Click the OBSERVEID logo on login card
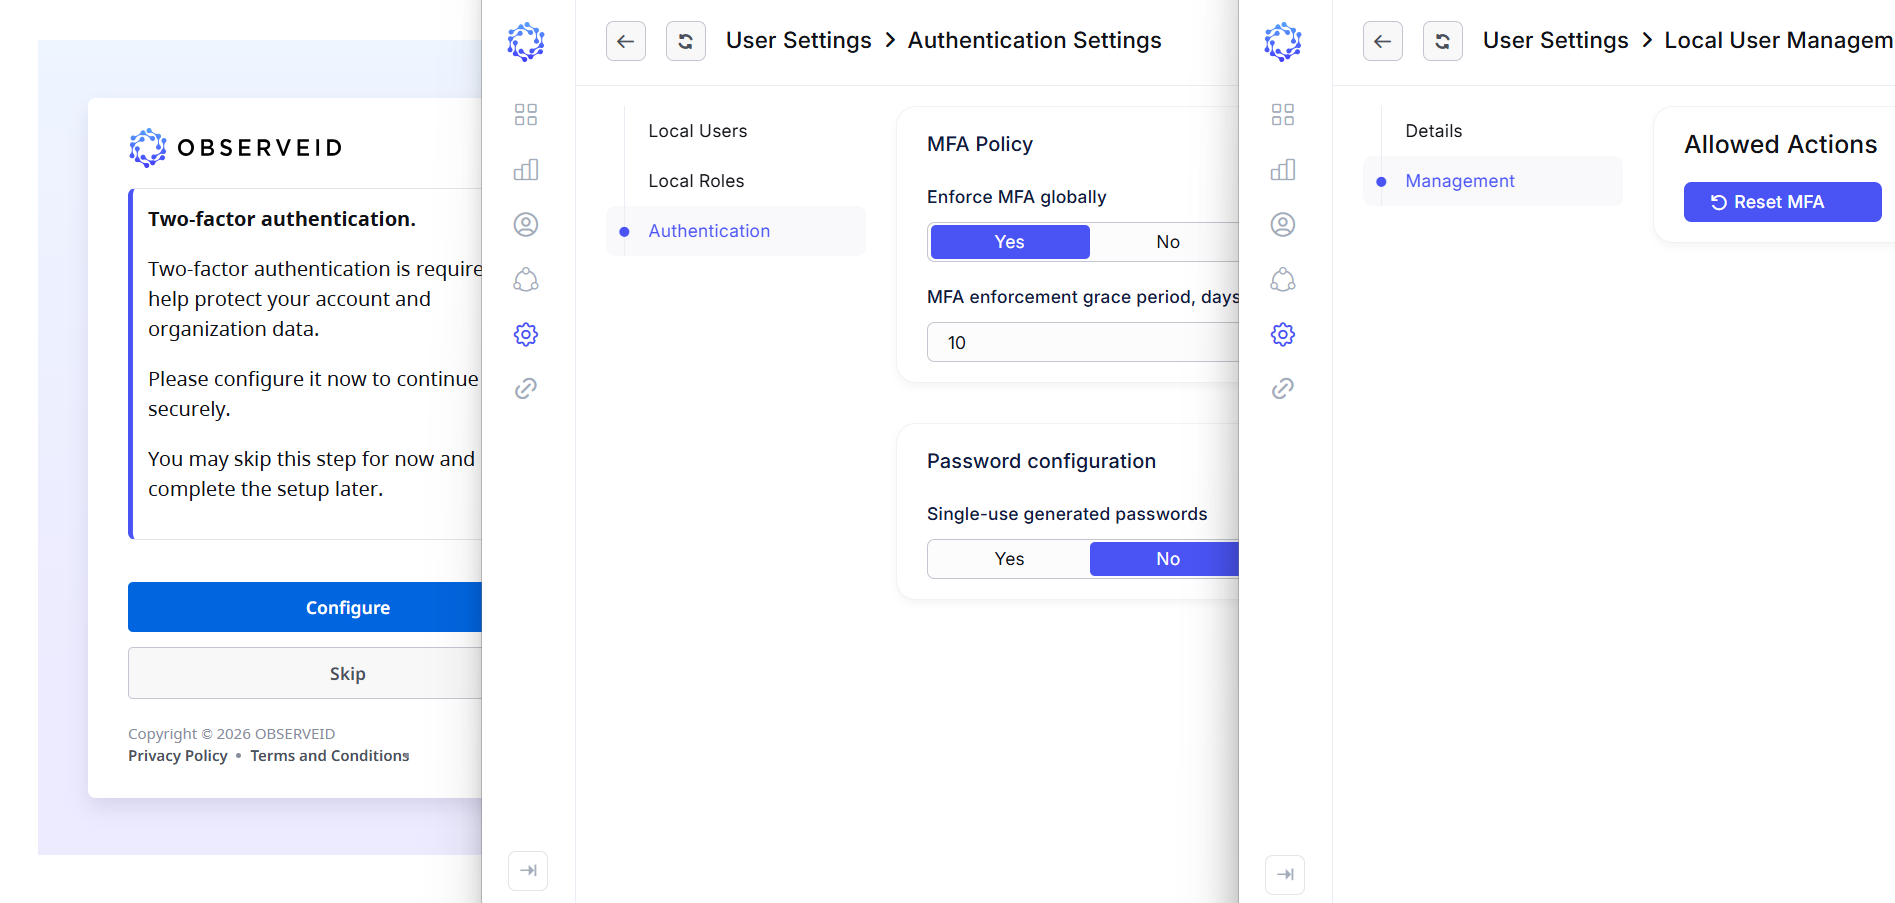The height and width of the screenshot is (903, 1895). pyautogui.click(x=236, y=148)
